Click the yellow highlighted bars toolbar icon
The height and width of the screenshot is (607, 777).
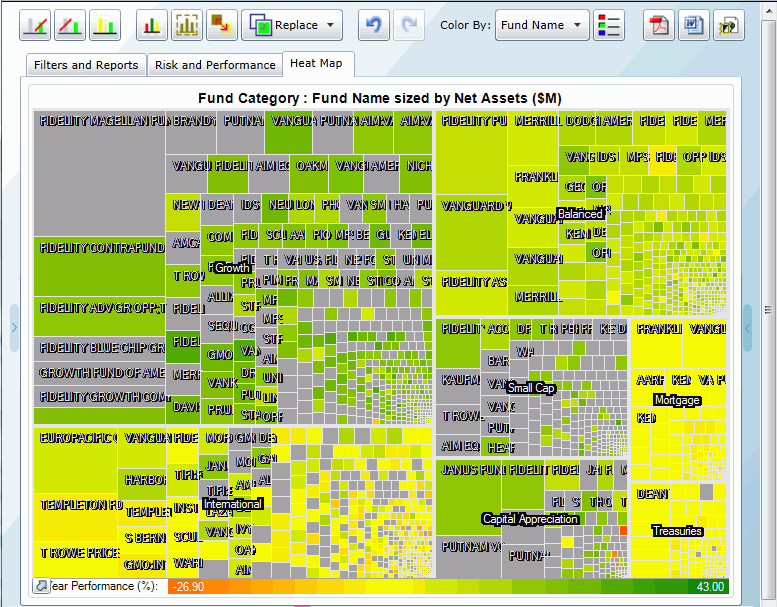click(105, 25)
